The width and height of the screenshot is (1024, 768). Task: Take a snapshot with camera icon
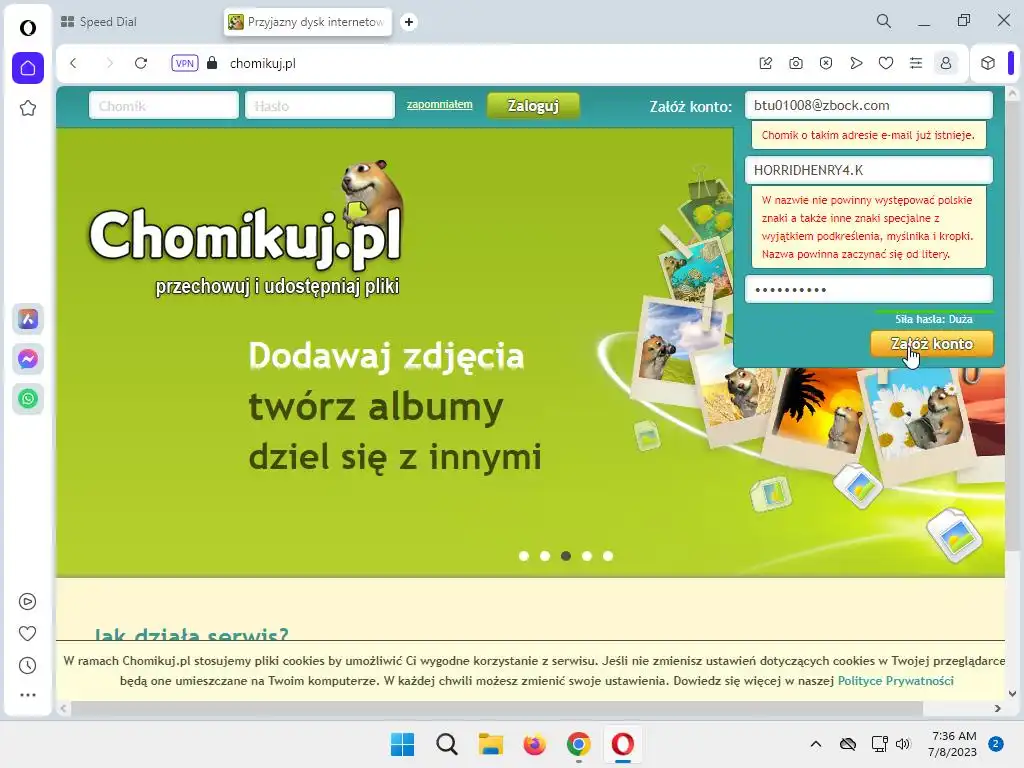[796, 63]
